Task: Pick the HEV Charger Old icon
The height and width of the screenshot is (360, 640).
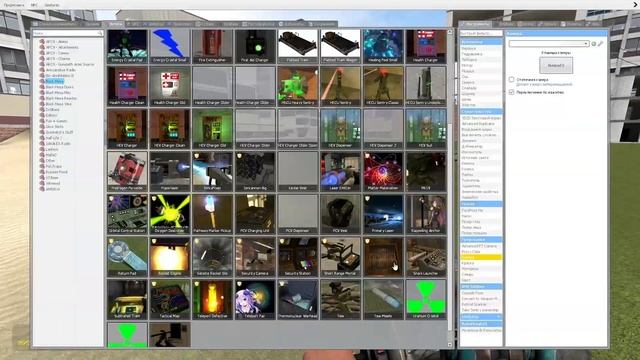Action: coord(212,129)
